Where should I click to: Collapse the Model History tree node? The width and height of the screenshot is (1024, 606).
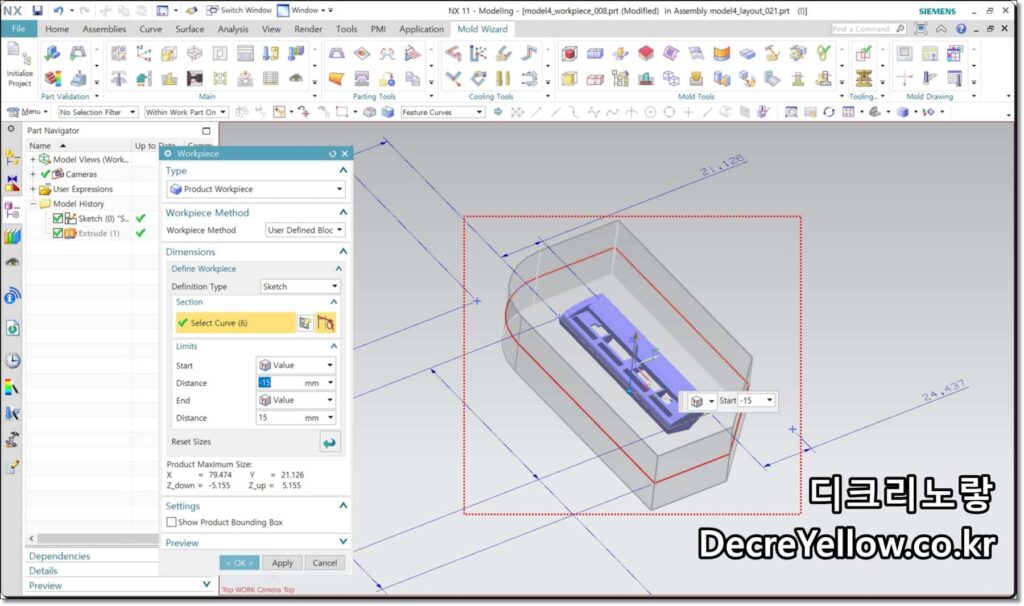(x=33, y=204)
